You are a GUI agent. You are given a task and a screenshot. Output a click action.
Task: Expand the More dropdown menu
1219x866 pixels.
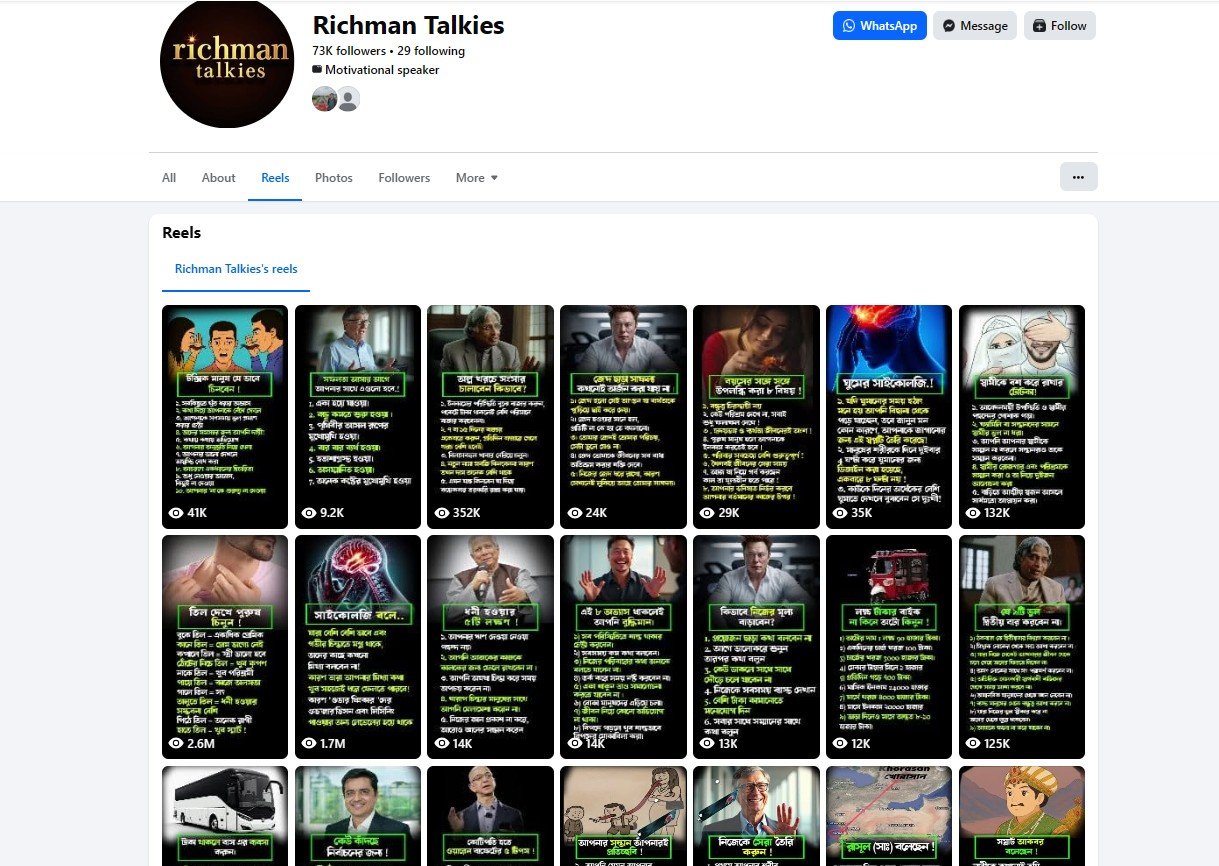click(476, 178)
